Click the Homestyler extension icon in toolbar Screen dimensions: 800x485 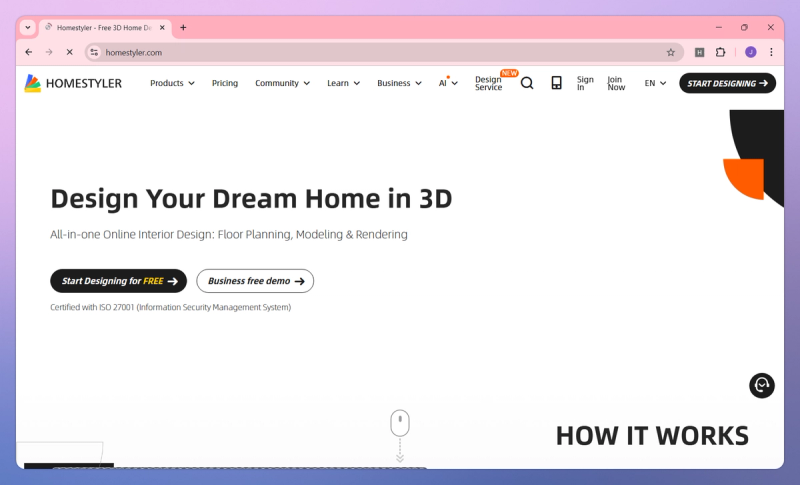click(699, 52)
